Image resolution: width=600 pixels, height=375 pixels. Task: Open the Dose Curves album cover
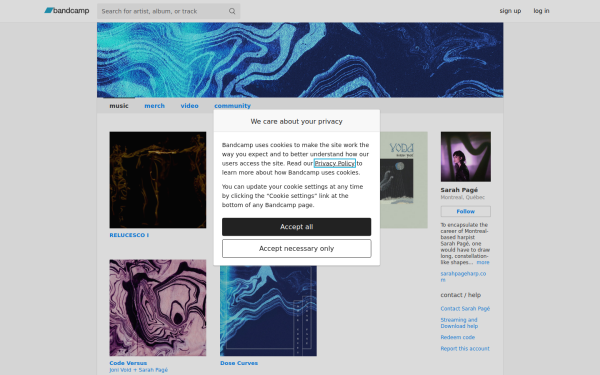tap(268, 311)
